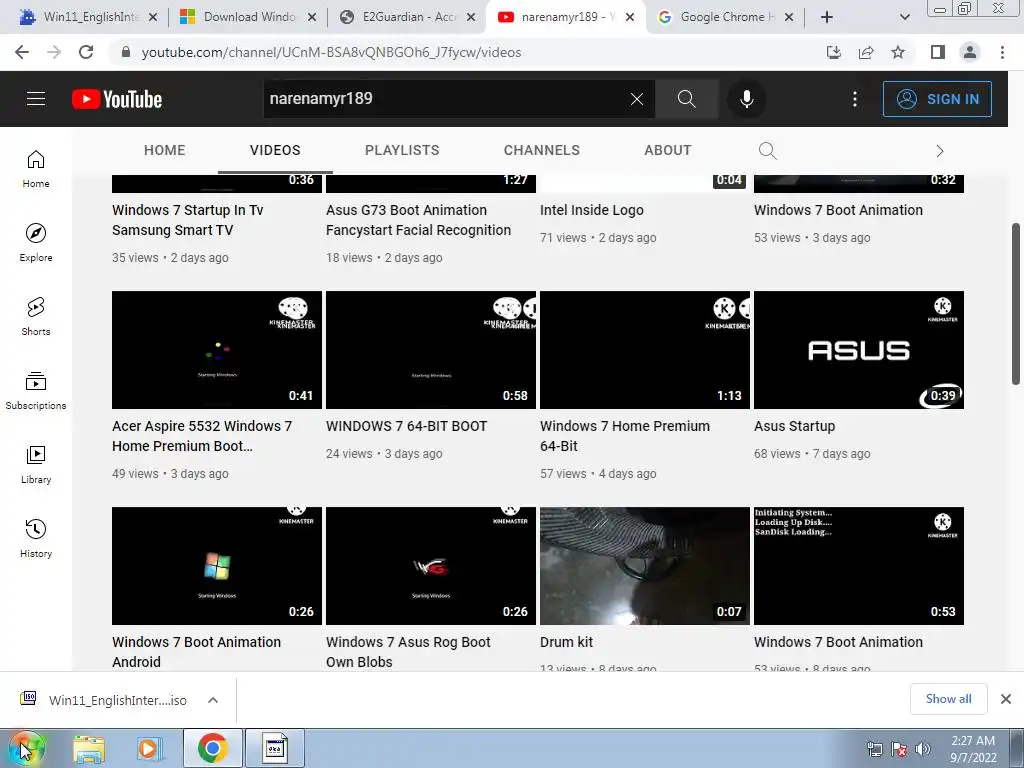Switch to the HOME channel tab
The height and width of the screenshot is (768, 1024).
(x=165, y=150)
